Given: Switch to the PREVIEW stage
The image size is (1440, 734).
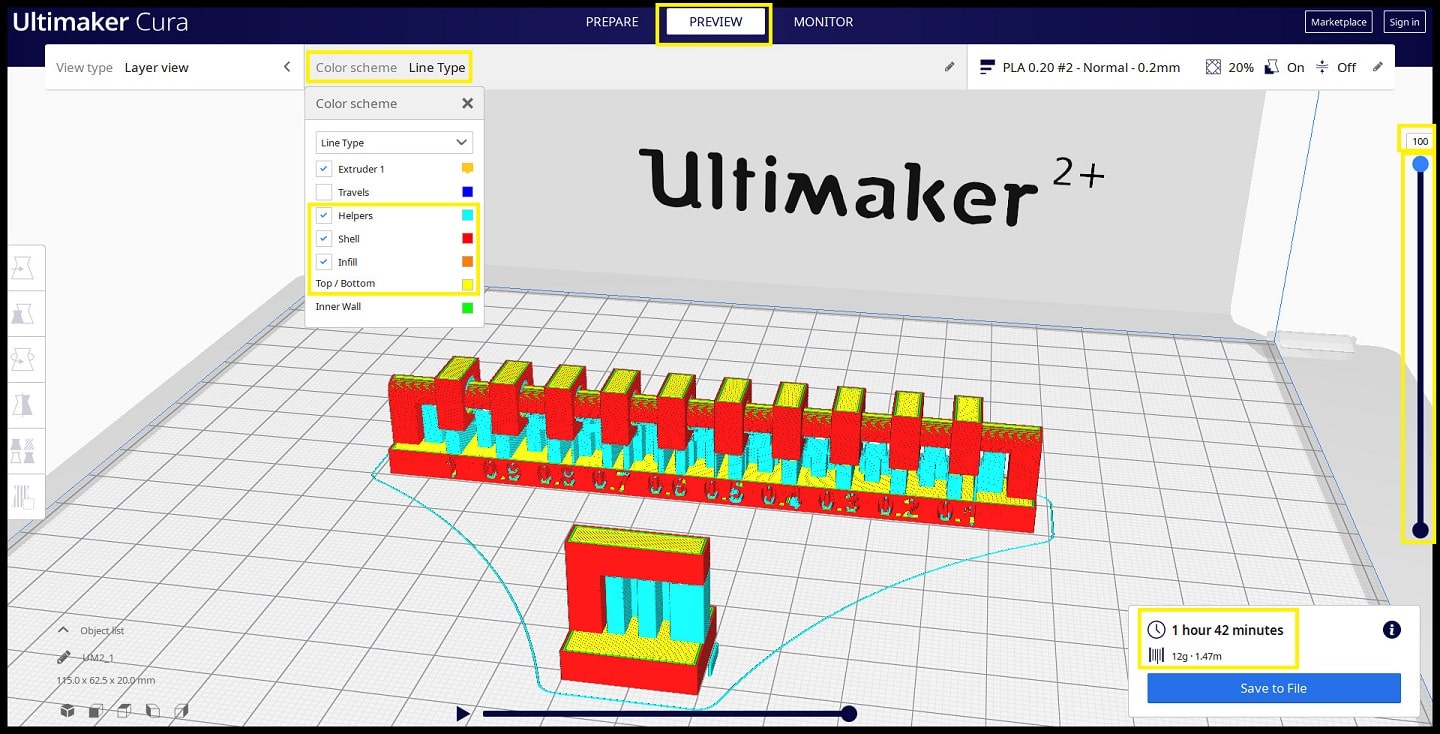Looking at the screenshot, I should click(x=716, y=22).
